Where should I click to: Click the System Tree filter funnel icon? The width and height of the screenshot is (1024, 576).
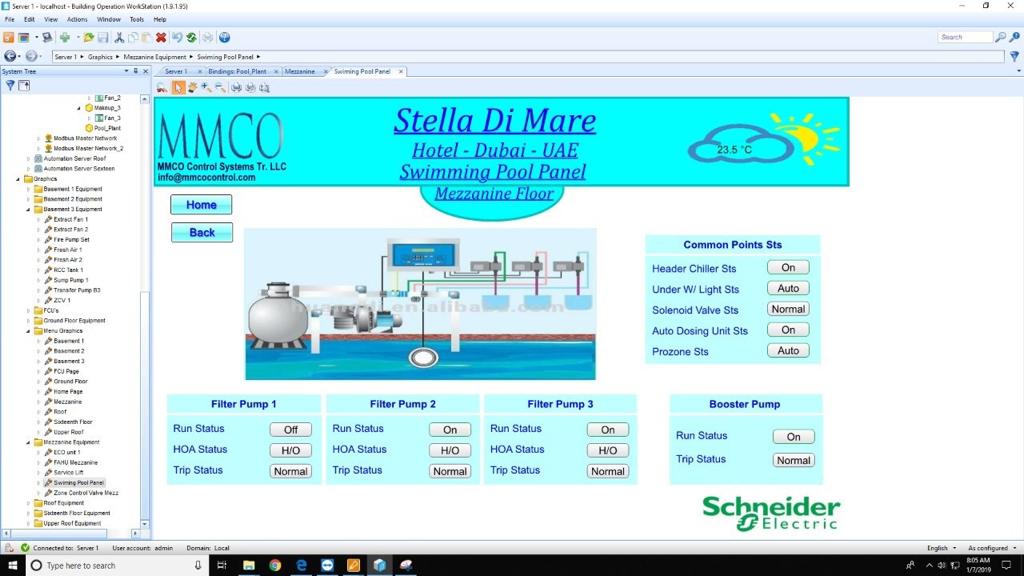(10, 86)
